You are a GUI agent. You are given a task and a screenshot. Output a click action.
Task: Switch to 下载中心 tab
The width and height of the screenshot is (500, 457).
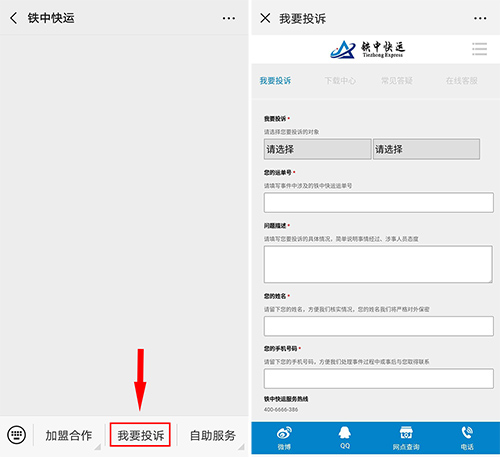340,81
